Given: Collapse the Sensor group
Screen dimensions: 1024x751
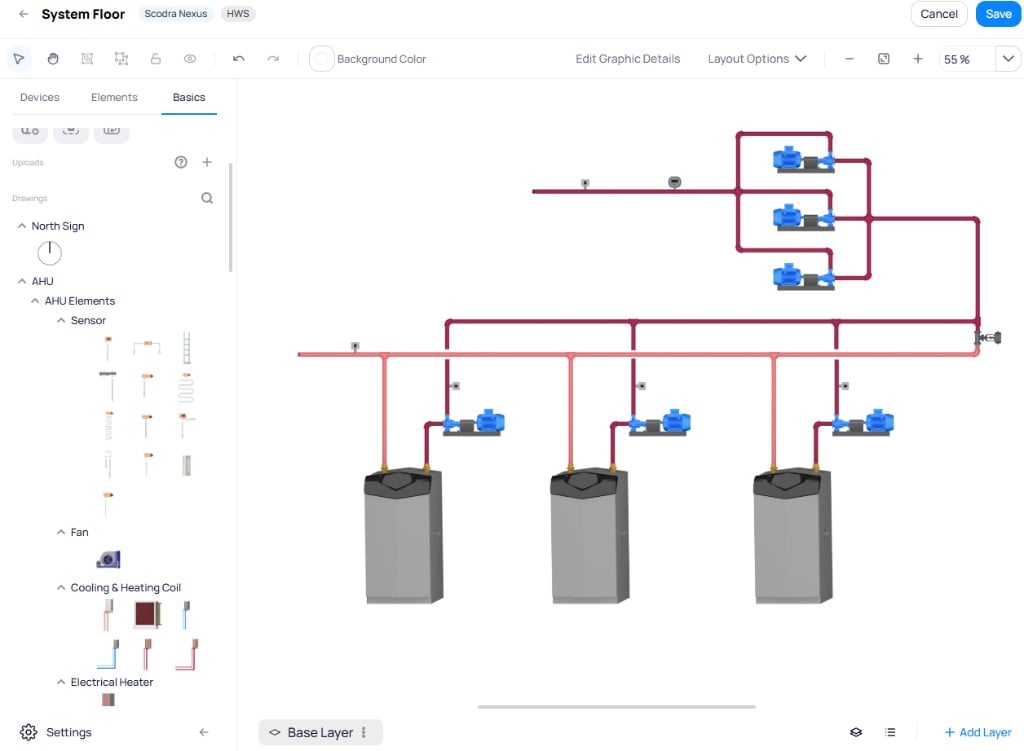Looking at the screenshot, I should [x=61, y=320].
